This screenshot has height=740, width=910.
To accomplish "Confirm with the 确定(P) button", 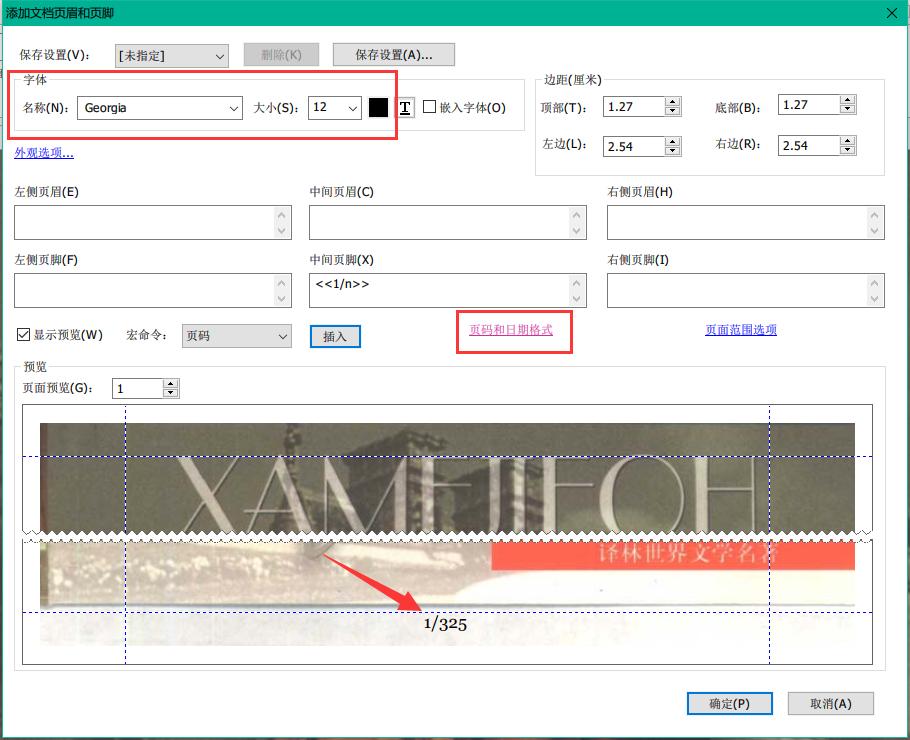I will 729,703.
